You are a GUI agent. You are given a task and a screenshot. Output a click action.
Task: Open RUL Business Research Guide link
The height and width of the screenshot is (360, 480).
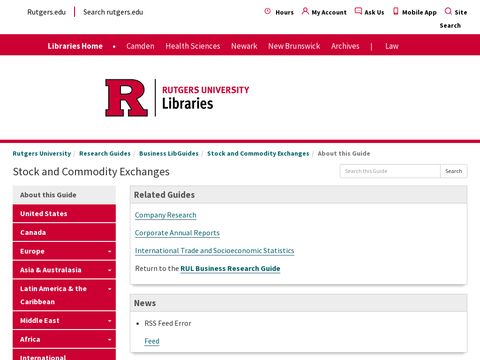coord(230,268)
